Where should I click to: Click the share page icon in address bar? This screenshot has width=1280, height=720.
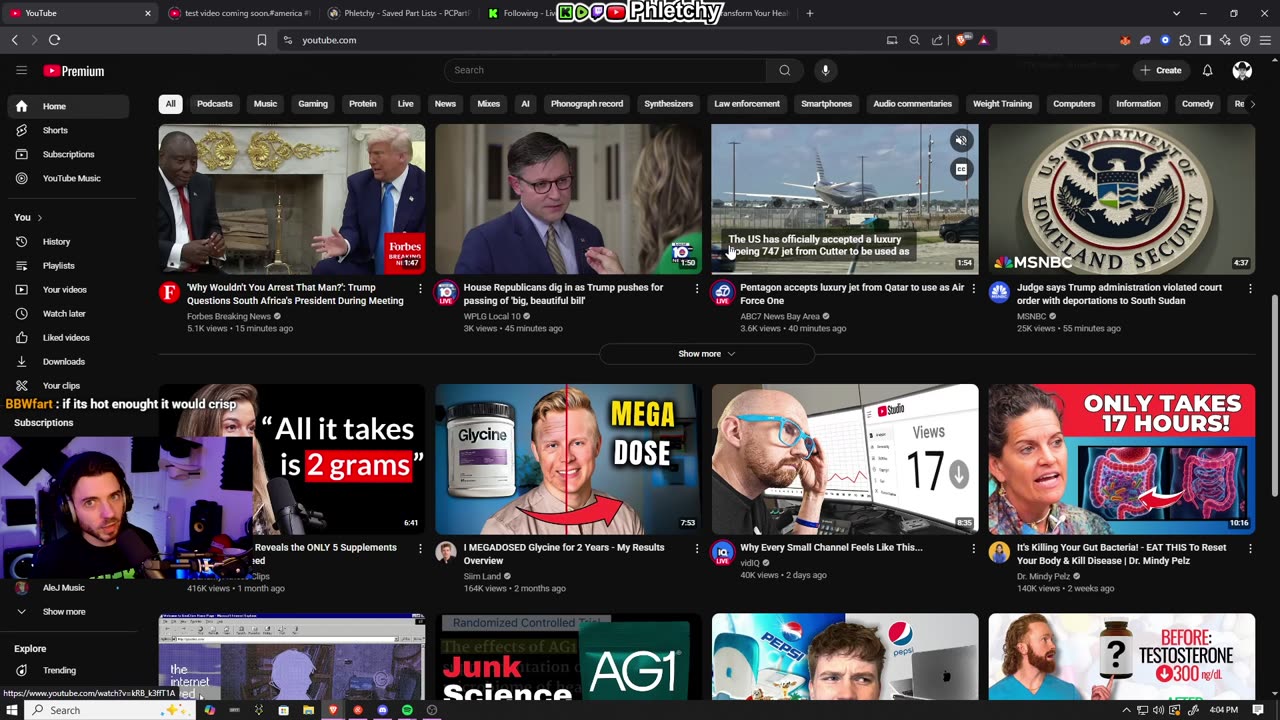pyautogui.click(x=937, y=40)
